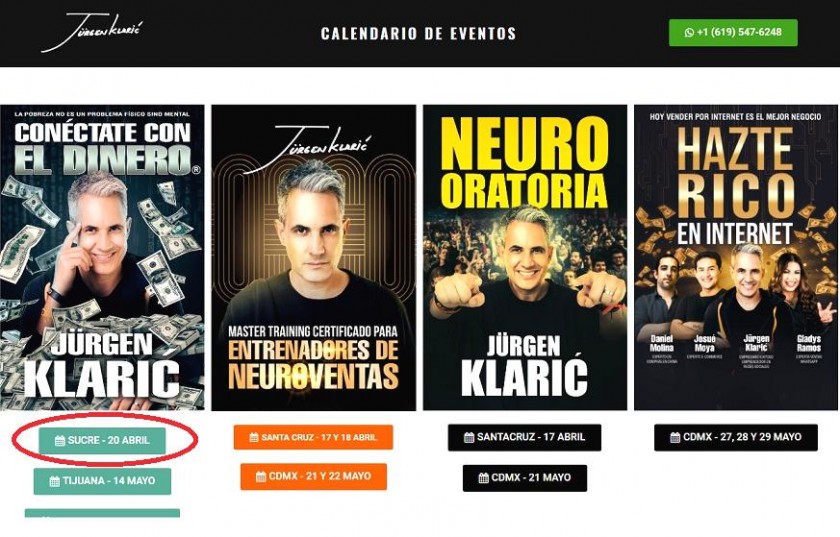
Task: Choose the black CDMX - 21 MAYO button
Action: tap(525, 478)
